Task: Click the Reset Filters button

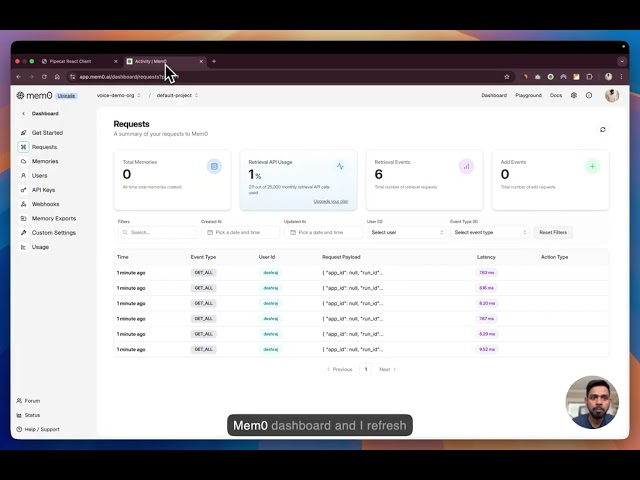Action: tap(553, 232)
